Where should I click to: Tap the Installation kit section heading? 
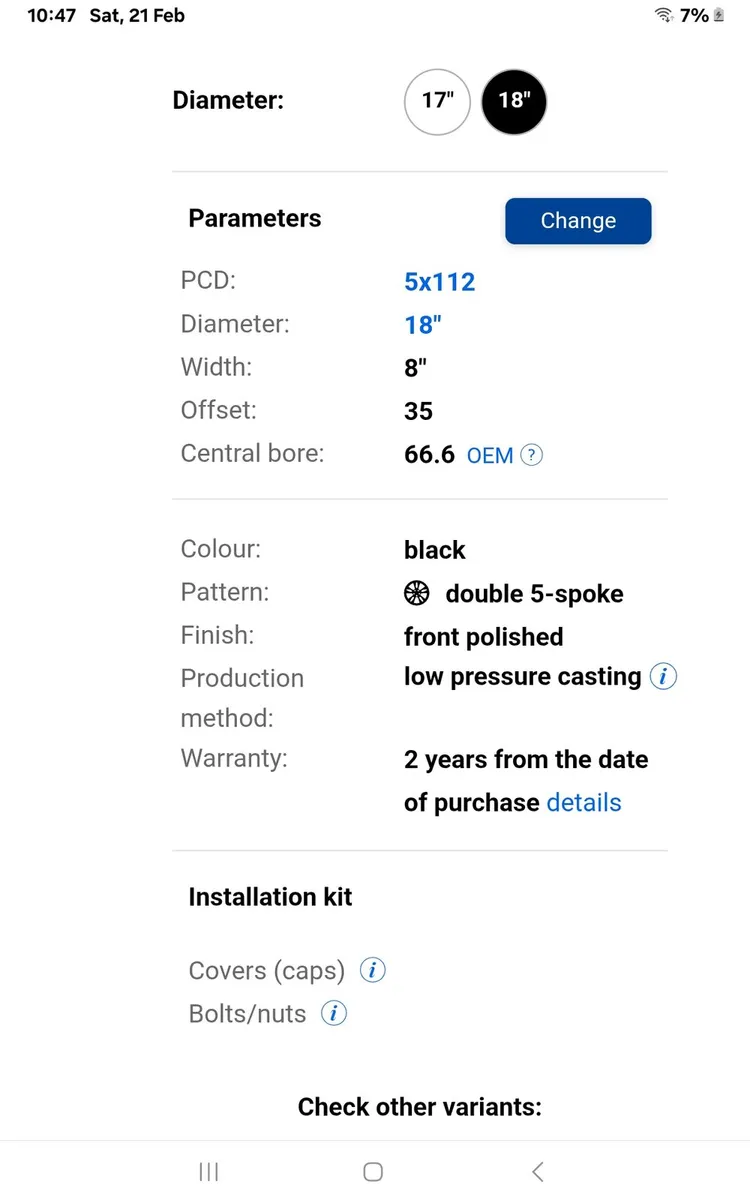point(270,897)
